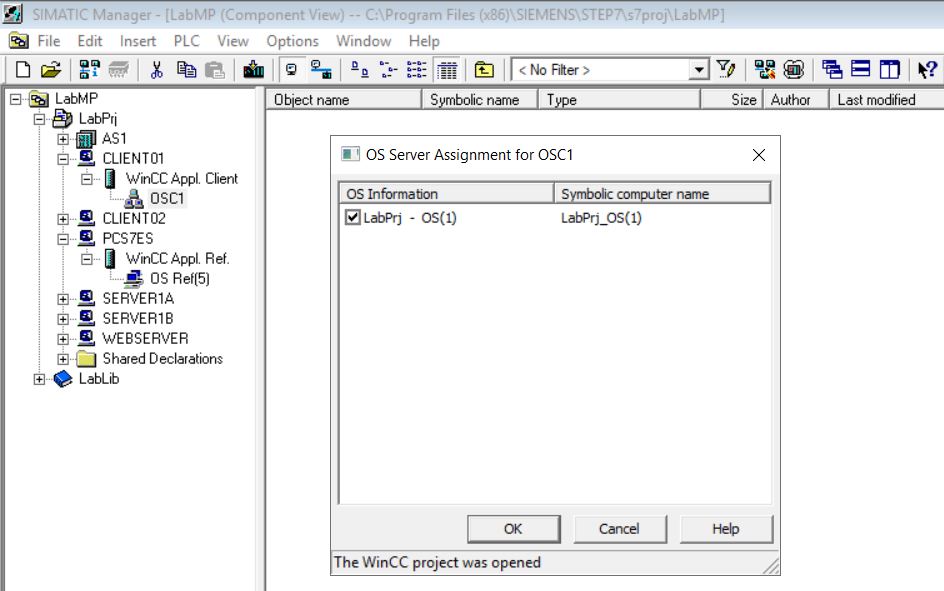
Task: Switch to List view icon
Action: [417, 70]
